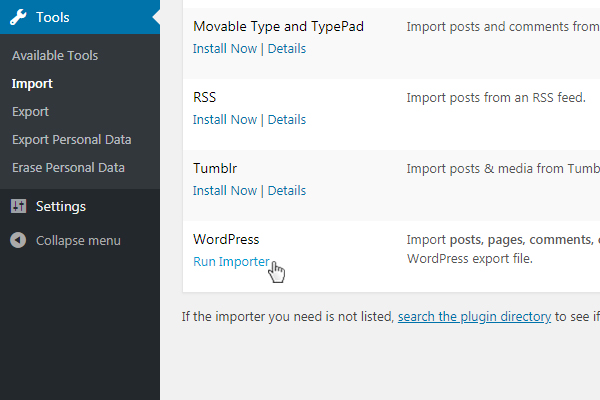The width and height of the screenshot is (600, 400).
Task: Click the RSS feed description text
Action: pos(496,98)
